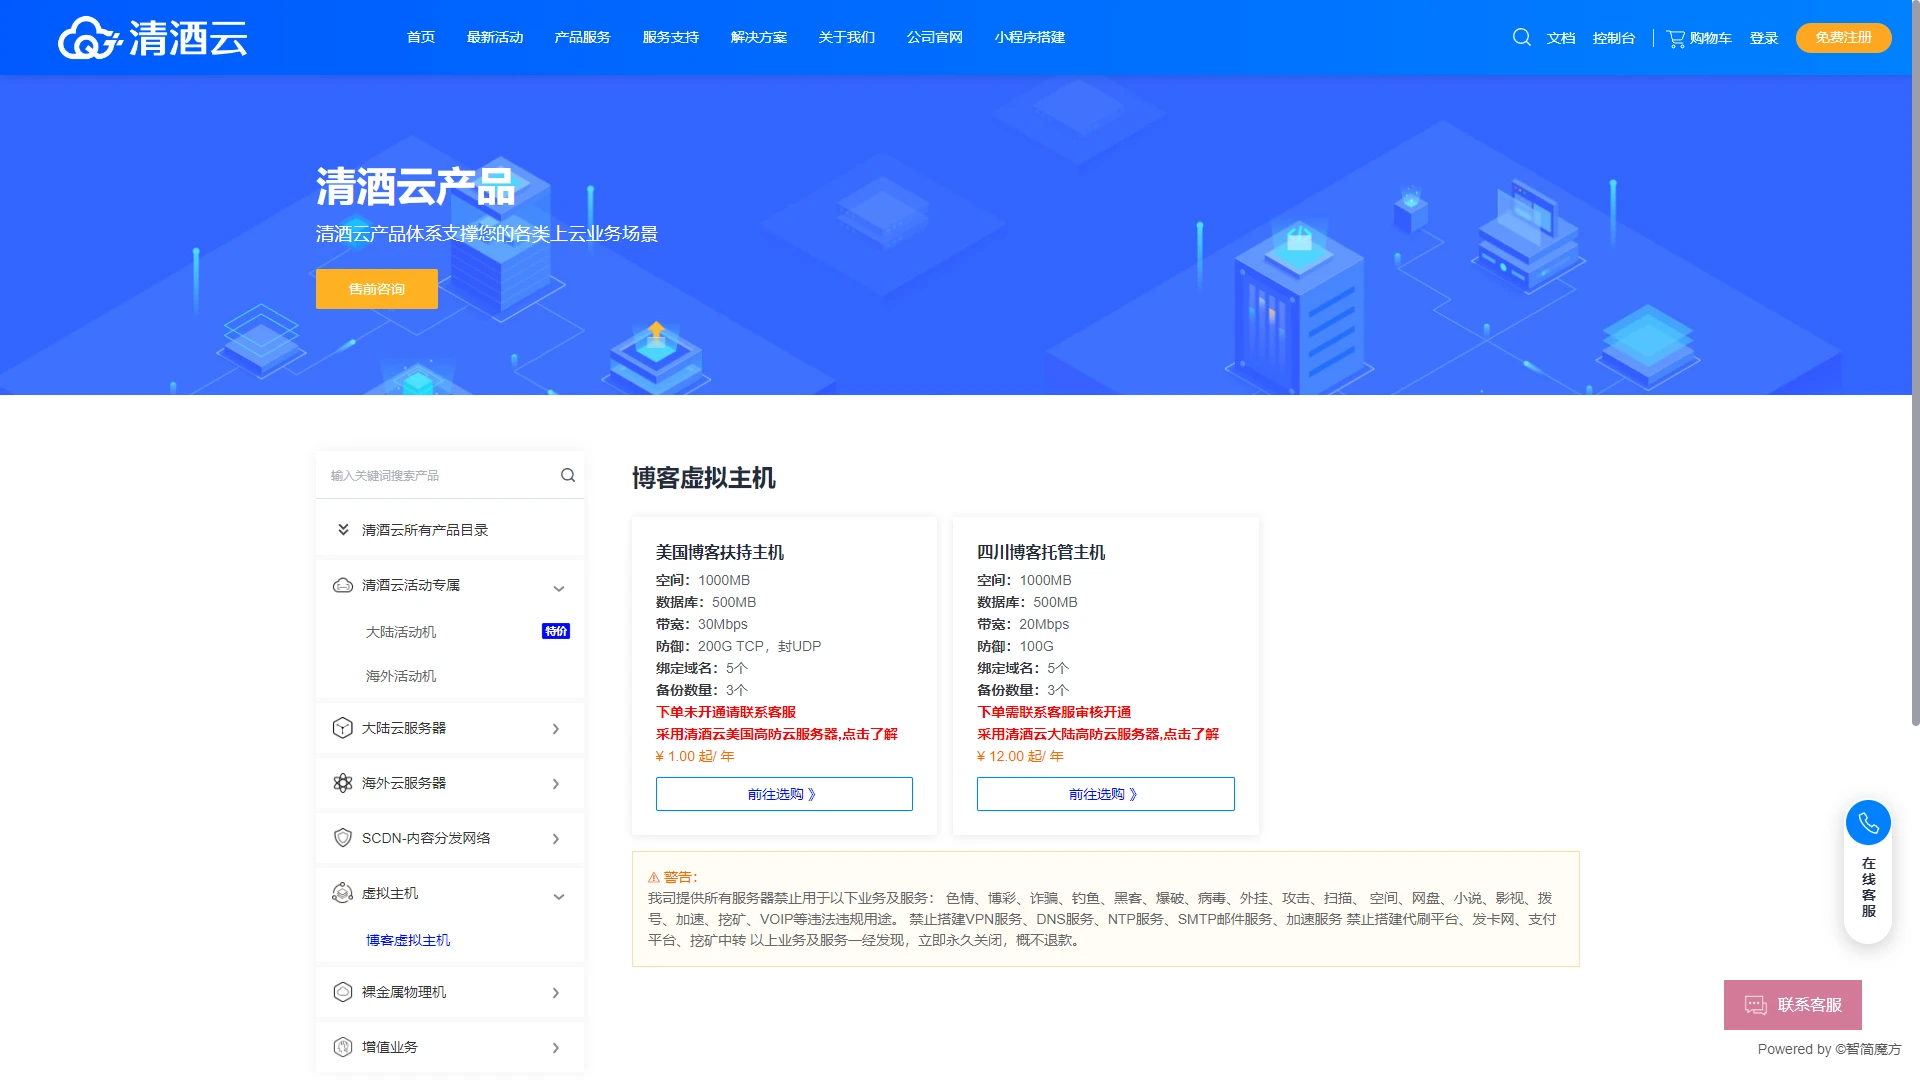Select 大陆活动机 in sidebar

coord(401,632)
